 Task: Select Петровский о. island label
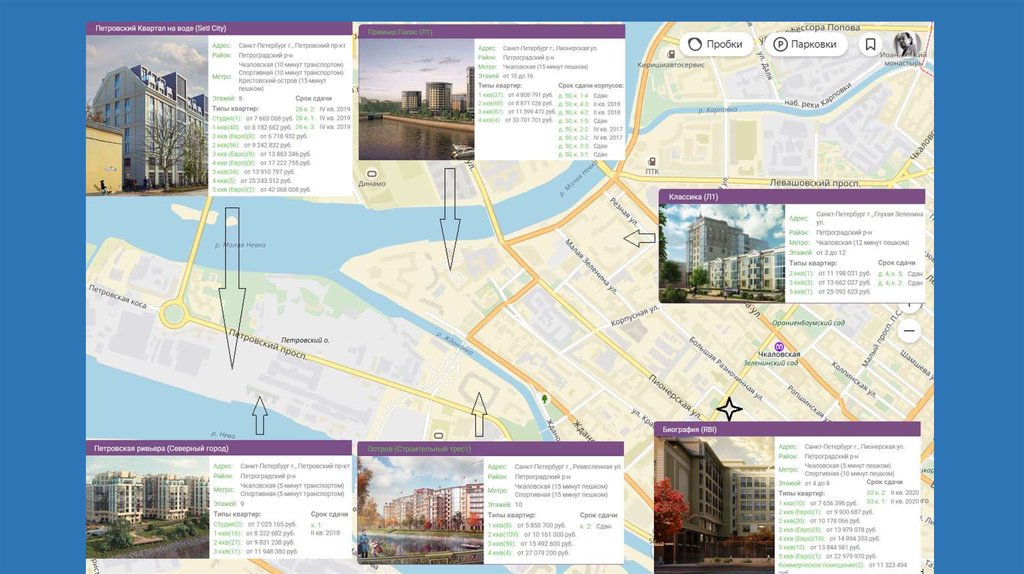point(305,340)
